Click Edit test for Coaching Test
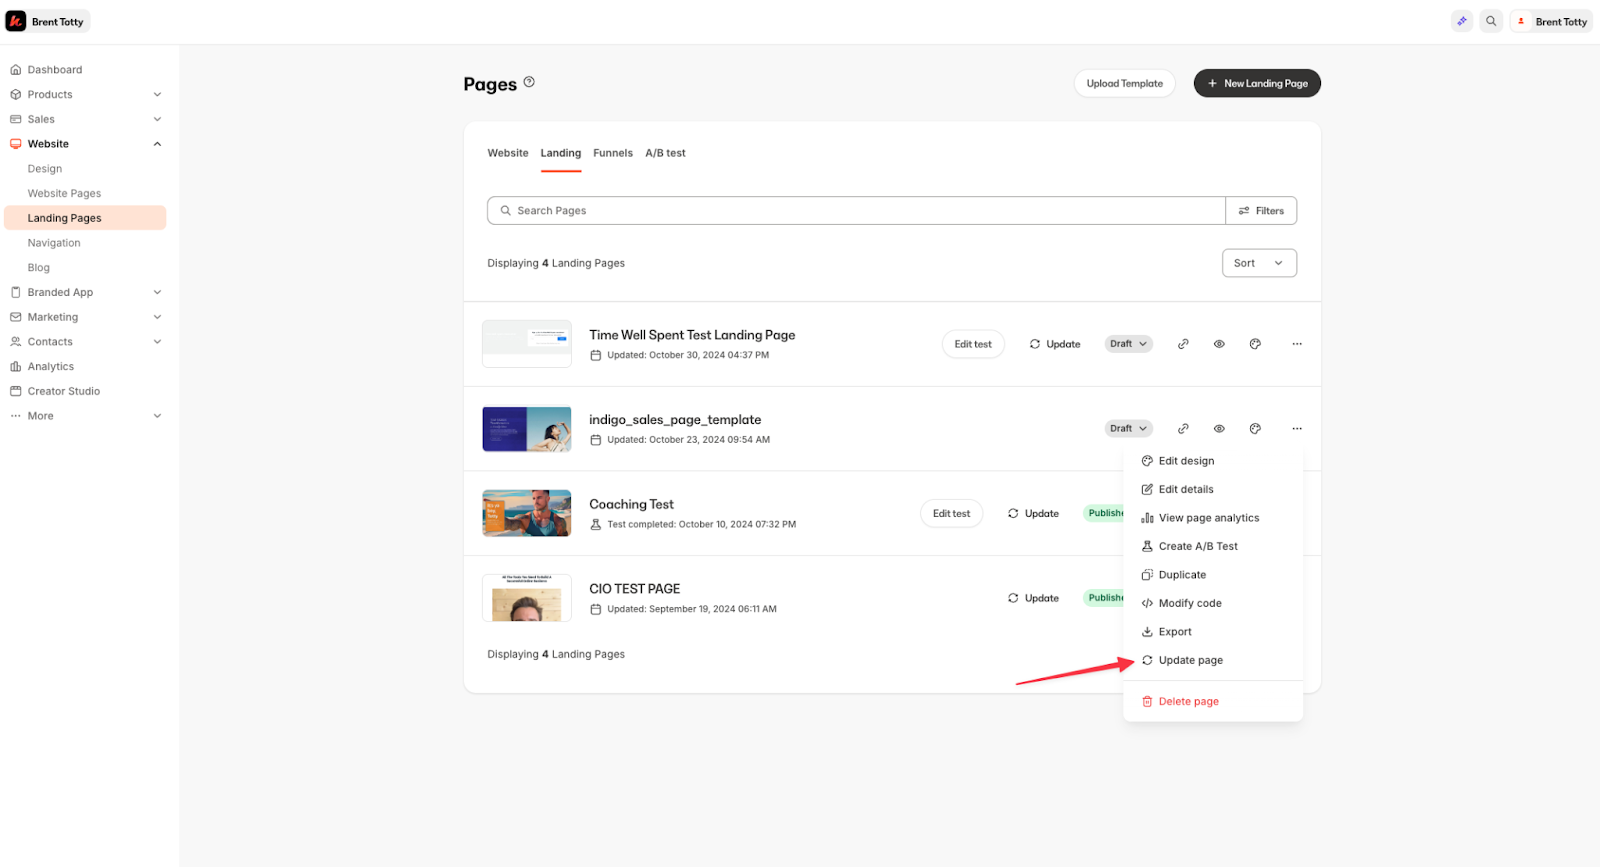Viewport: 1600px width, 867px height. pos(951,514)
